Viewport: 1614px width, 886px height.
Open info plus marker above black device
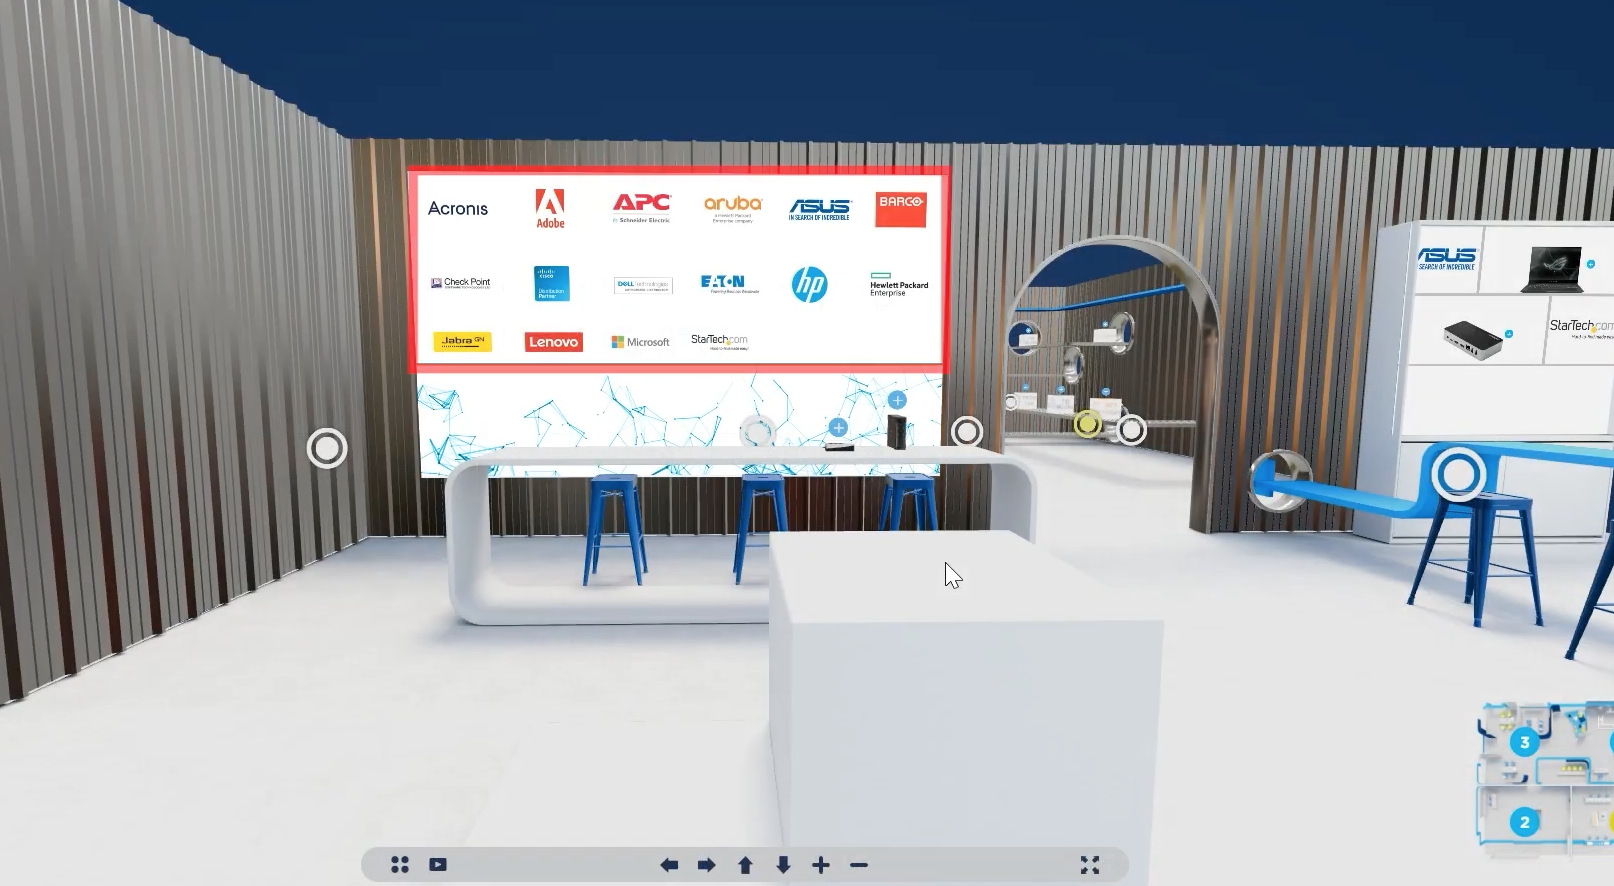click(x=897, y=400)
